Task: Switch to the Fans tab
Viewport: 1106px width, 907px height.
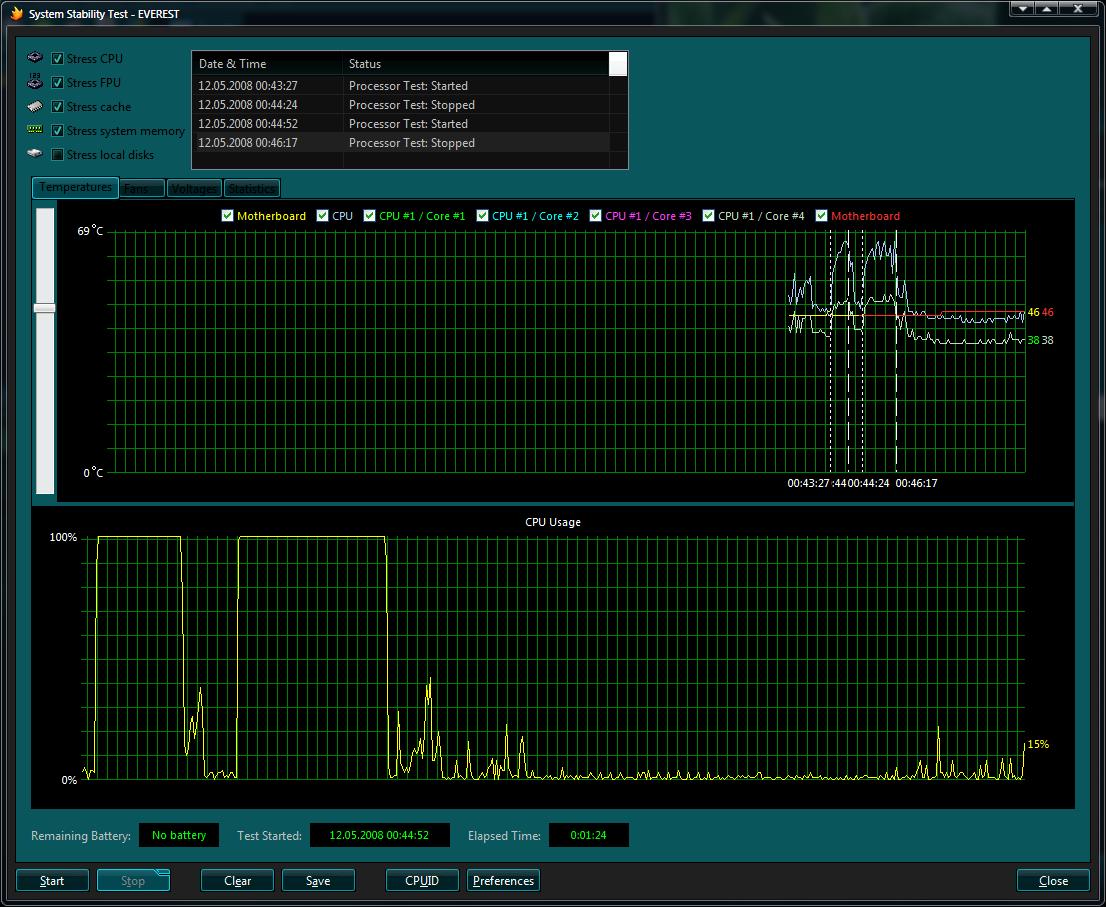Action: [x=142, y=188]
